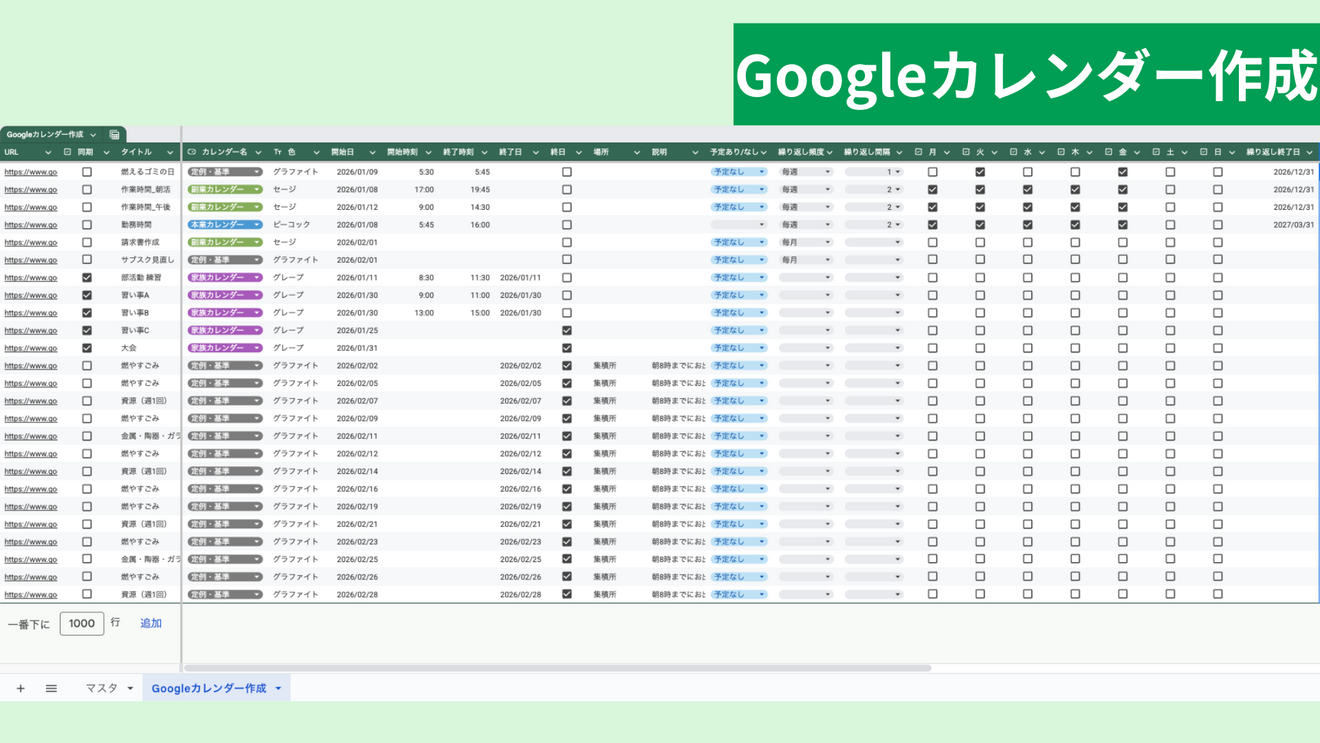Check 土 checkbox for 作業時間_午後 row
This screenshot has height=743, width=1320.
[x=1170, y=207]
